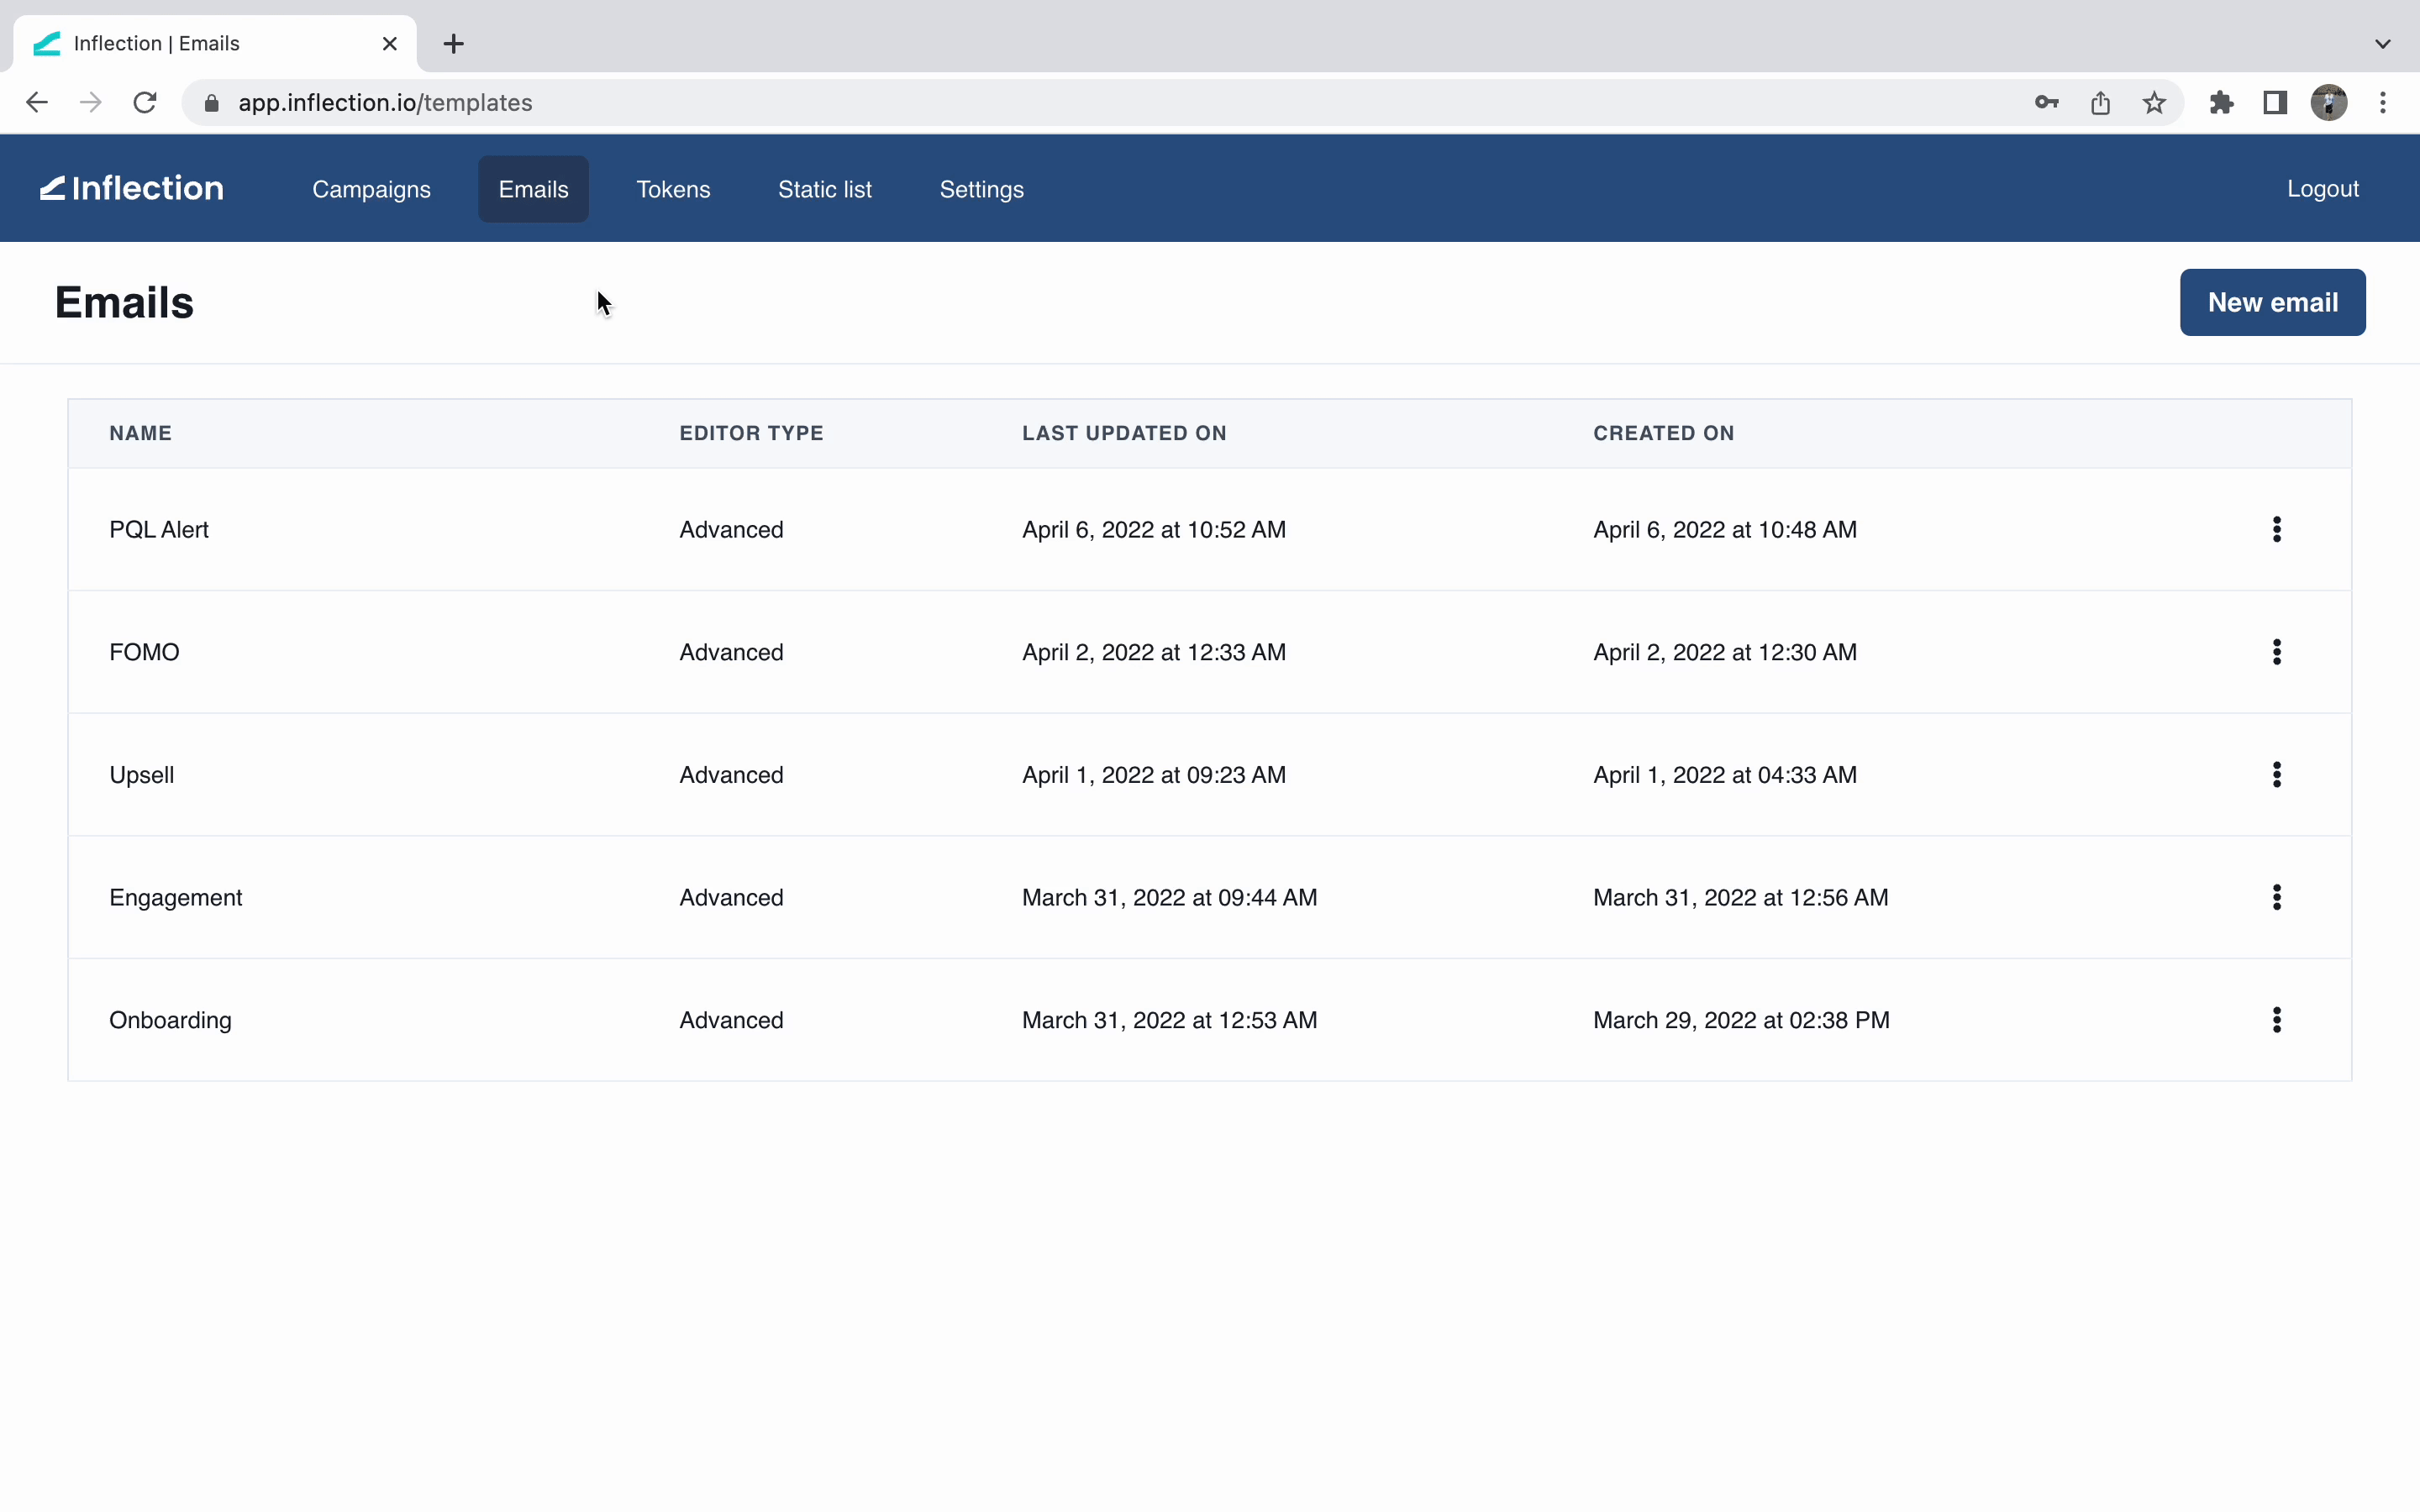The height and width of the screenshot is (1512, 2420).
Task: Open the Chrome three-dot menu
Action: (2382, 102)
